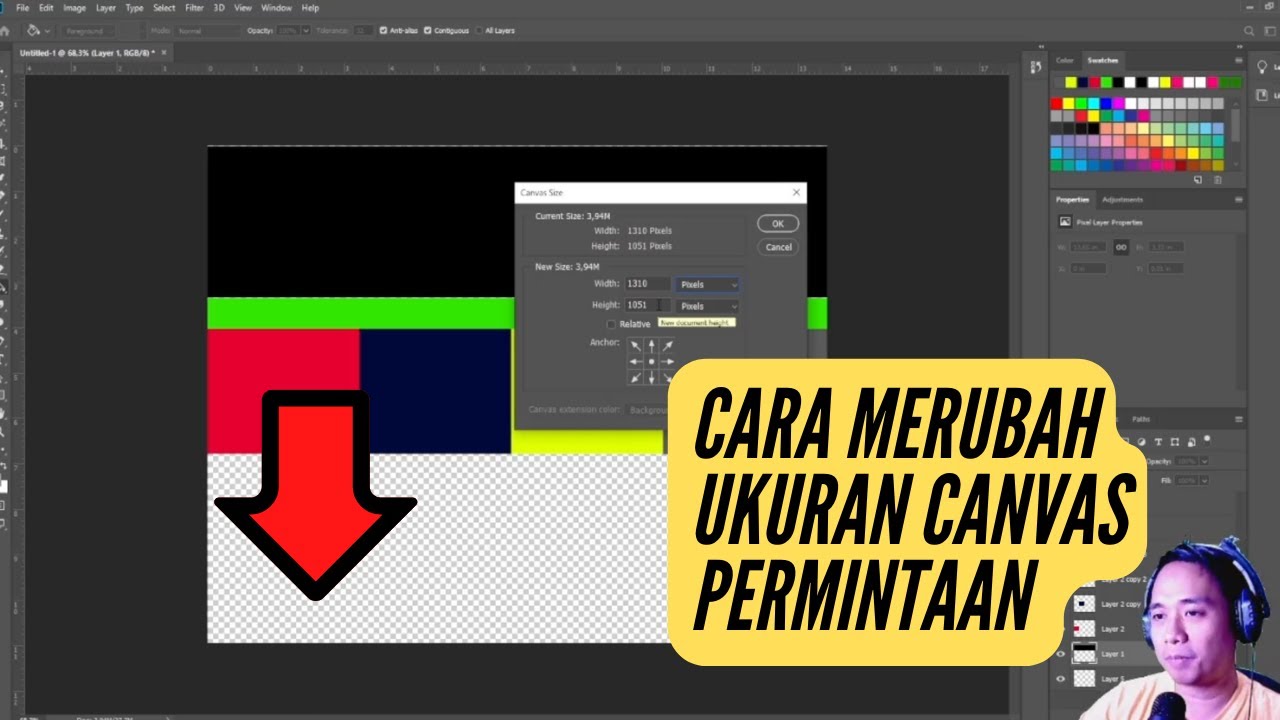Viewport: 1280px width, 720px height.
Task: Set the anchor to top-right arrow
Action: [668, 346]
